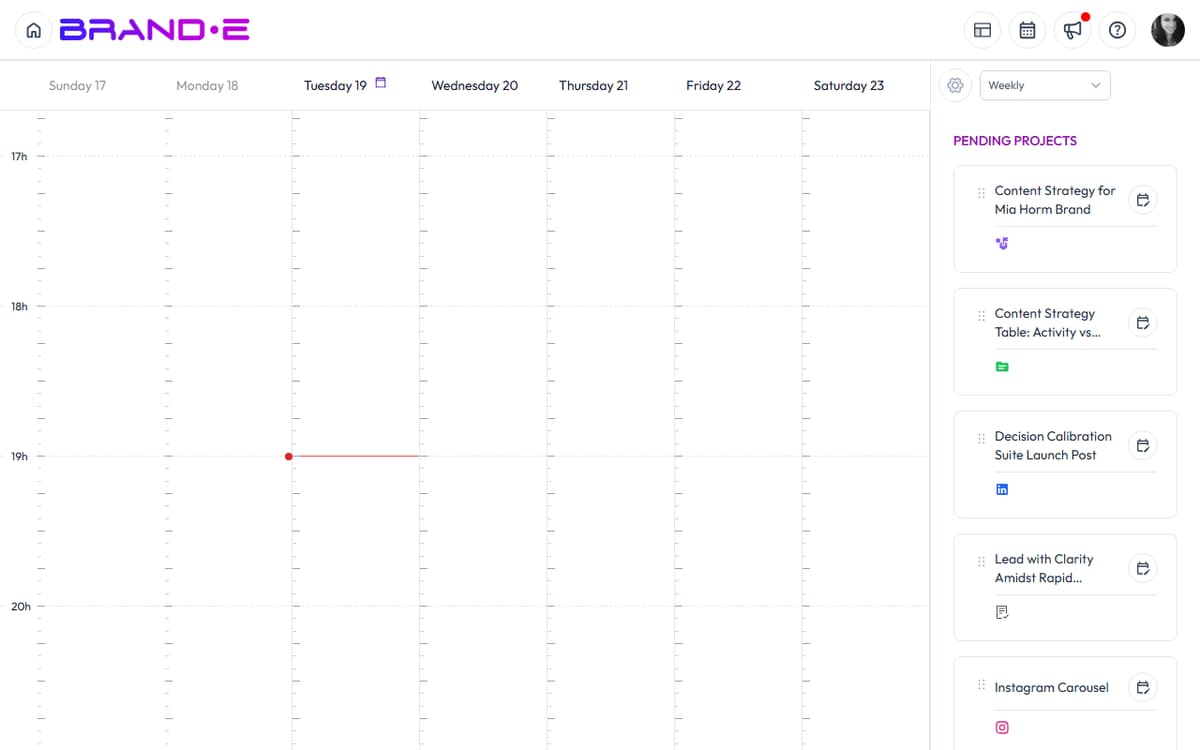1200x750 pixels.
Task: Schedule Decision Calibration Suite Launch Post
Action: pyautogui.click(x=1142, y=446)
